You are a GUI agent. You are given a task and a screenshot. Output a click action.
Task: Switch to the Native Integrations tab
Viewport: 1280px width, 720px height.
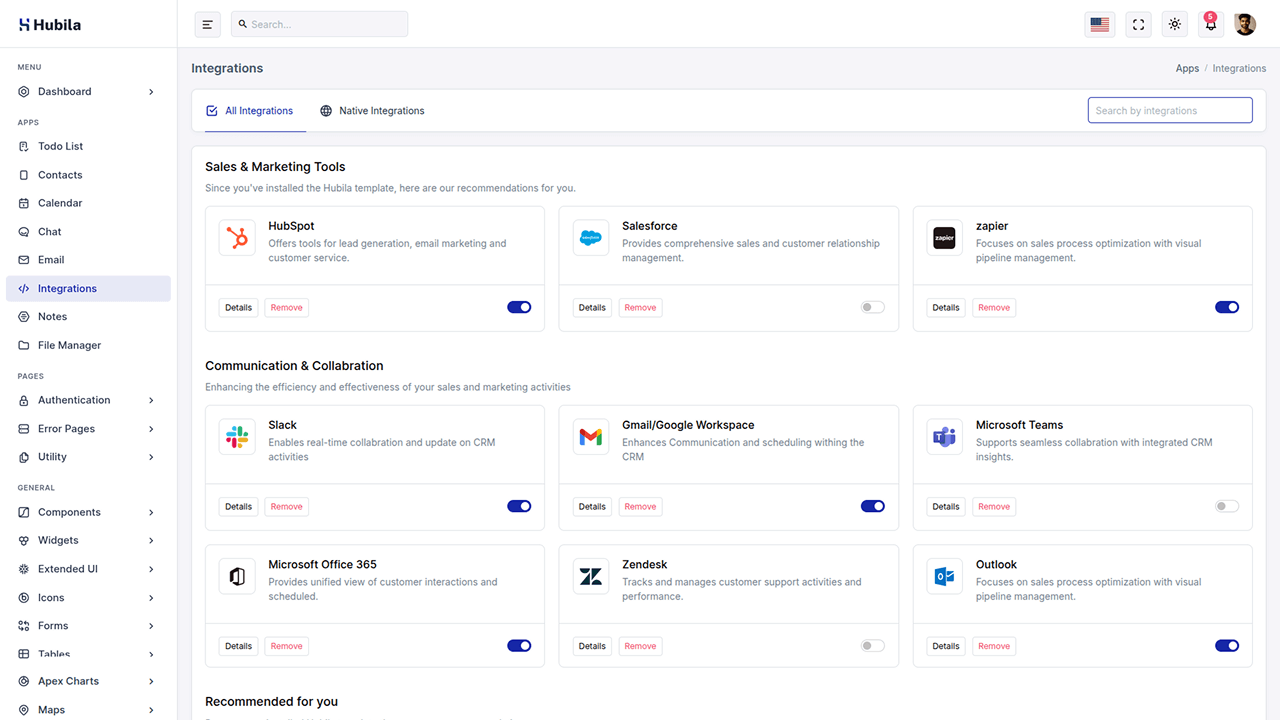coord(372,111)
